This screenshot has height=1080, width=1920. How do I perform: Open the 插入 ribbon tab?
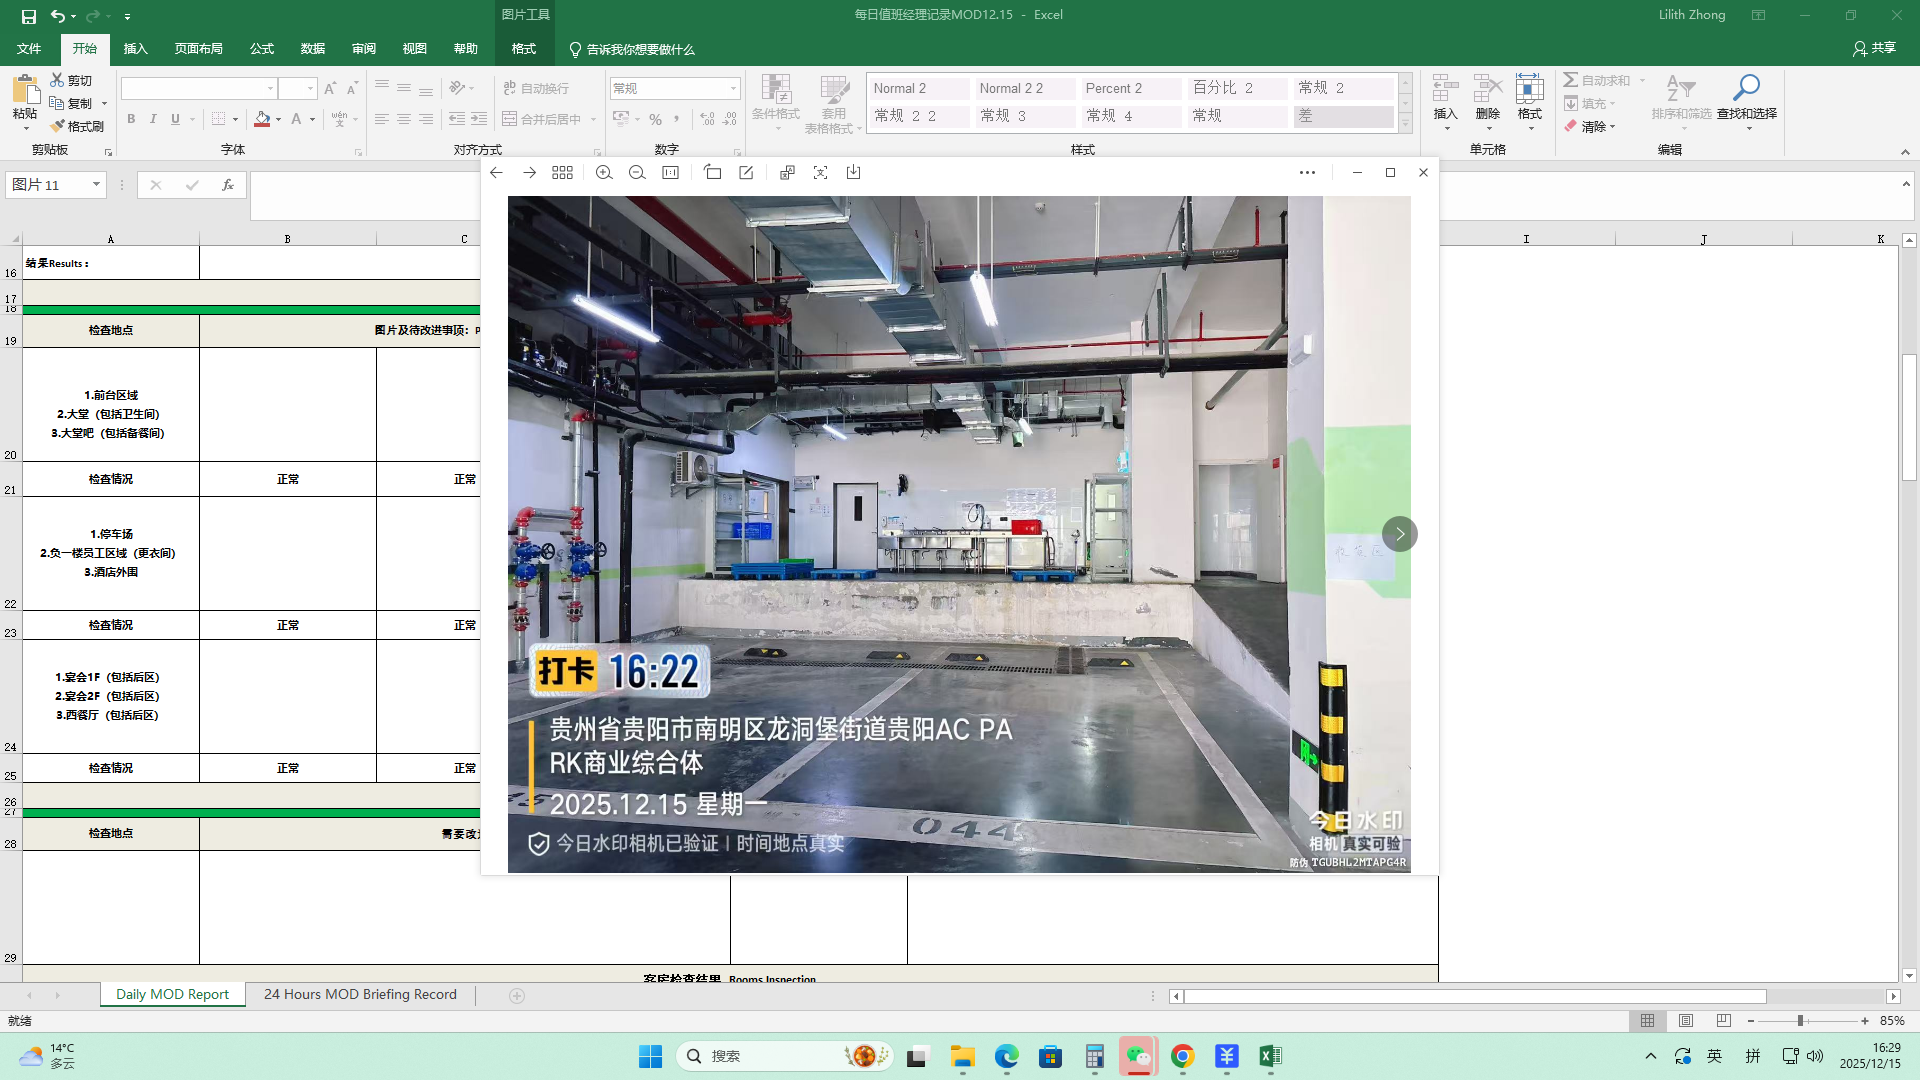click(135, 48)
